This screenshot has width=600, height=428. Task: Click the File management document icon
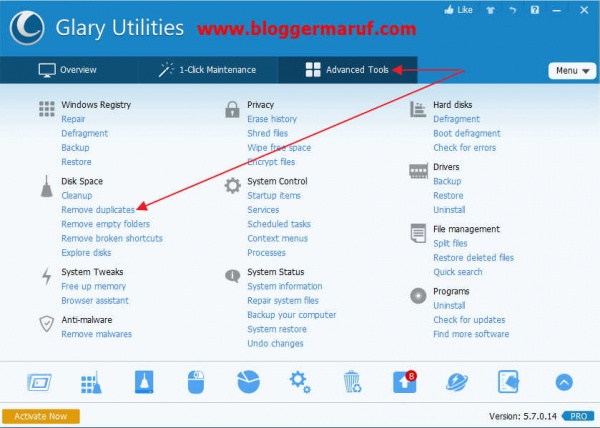tap(418, 233)
